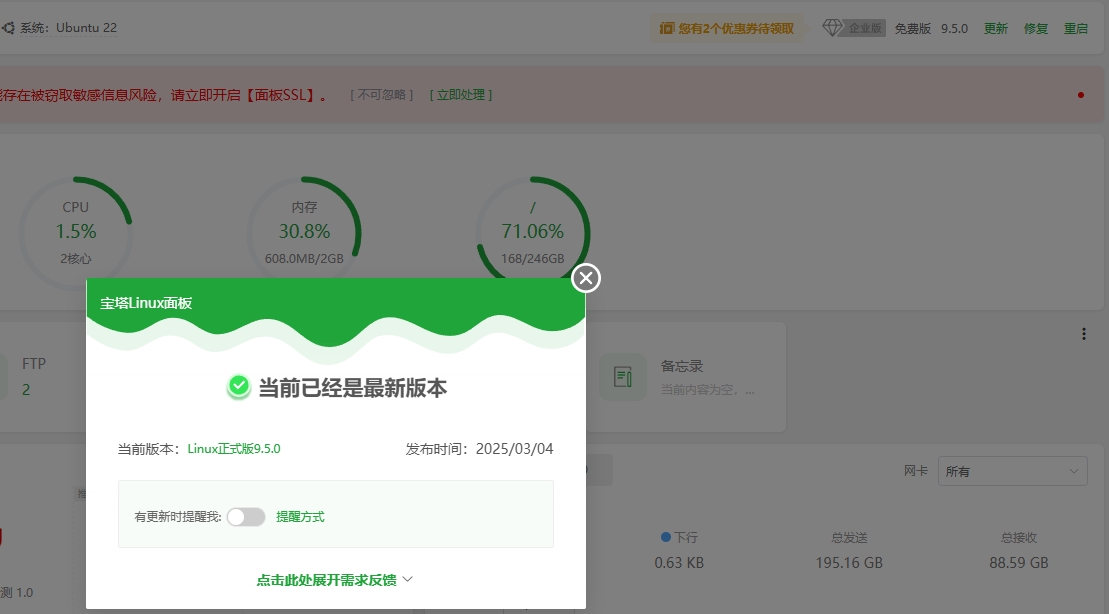The width and height of the screenshot is (1109, 614).
Task: Open the coupon notice 您有2个优惠券待领取
Action: coord(727,28)
